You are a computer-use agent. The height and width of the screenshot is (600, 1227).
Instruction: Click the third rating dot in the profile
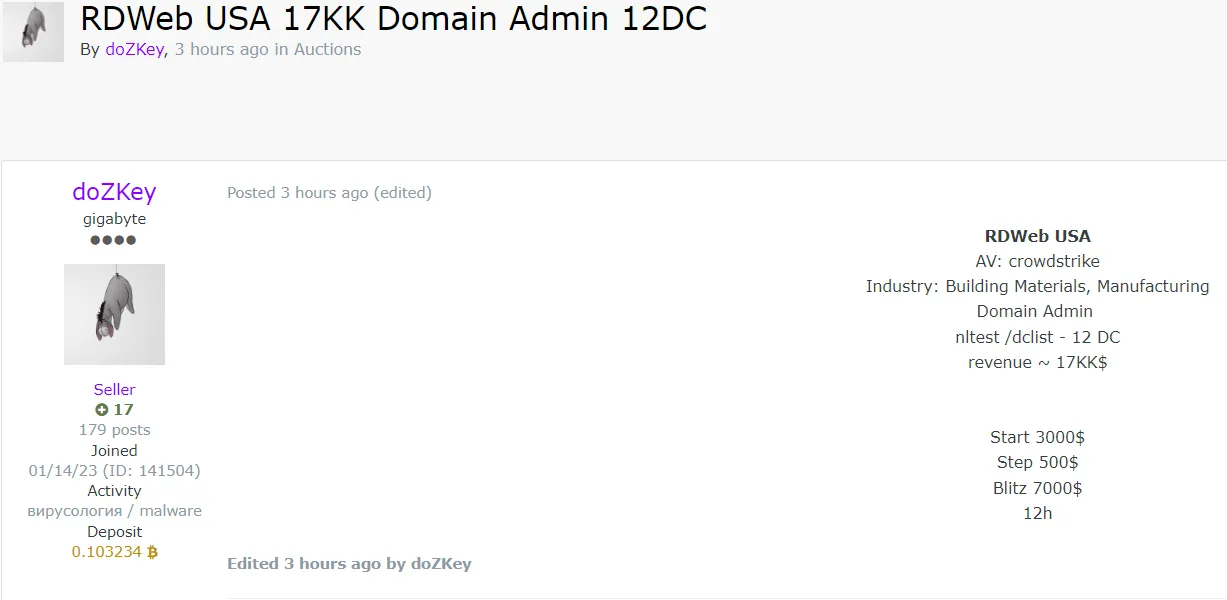pos(120,239)
